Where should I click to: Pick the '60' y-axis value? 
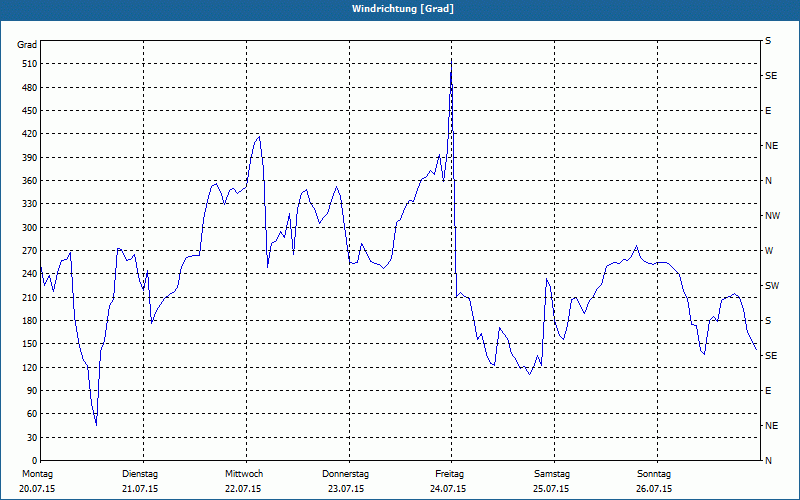point(32,414)
